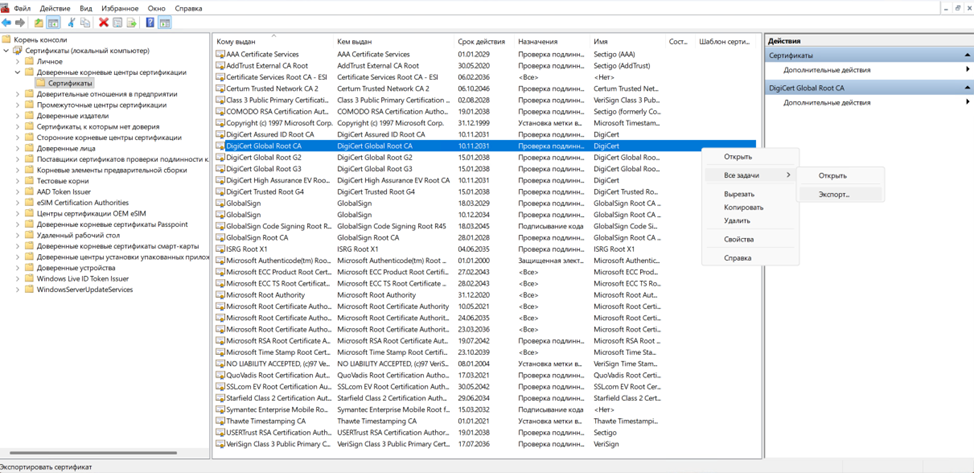This screenshot has height=473, width=974.
Task: Toggle the console tree show/hide toolbar icon
Action: [53, 22]
